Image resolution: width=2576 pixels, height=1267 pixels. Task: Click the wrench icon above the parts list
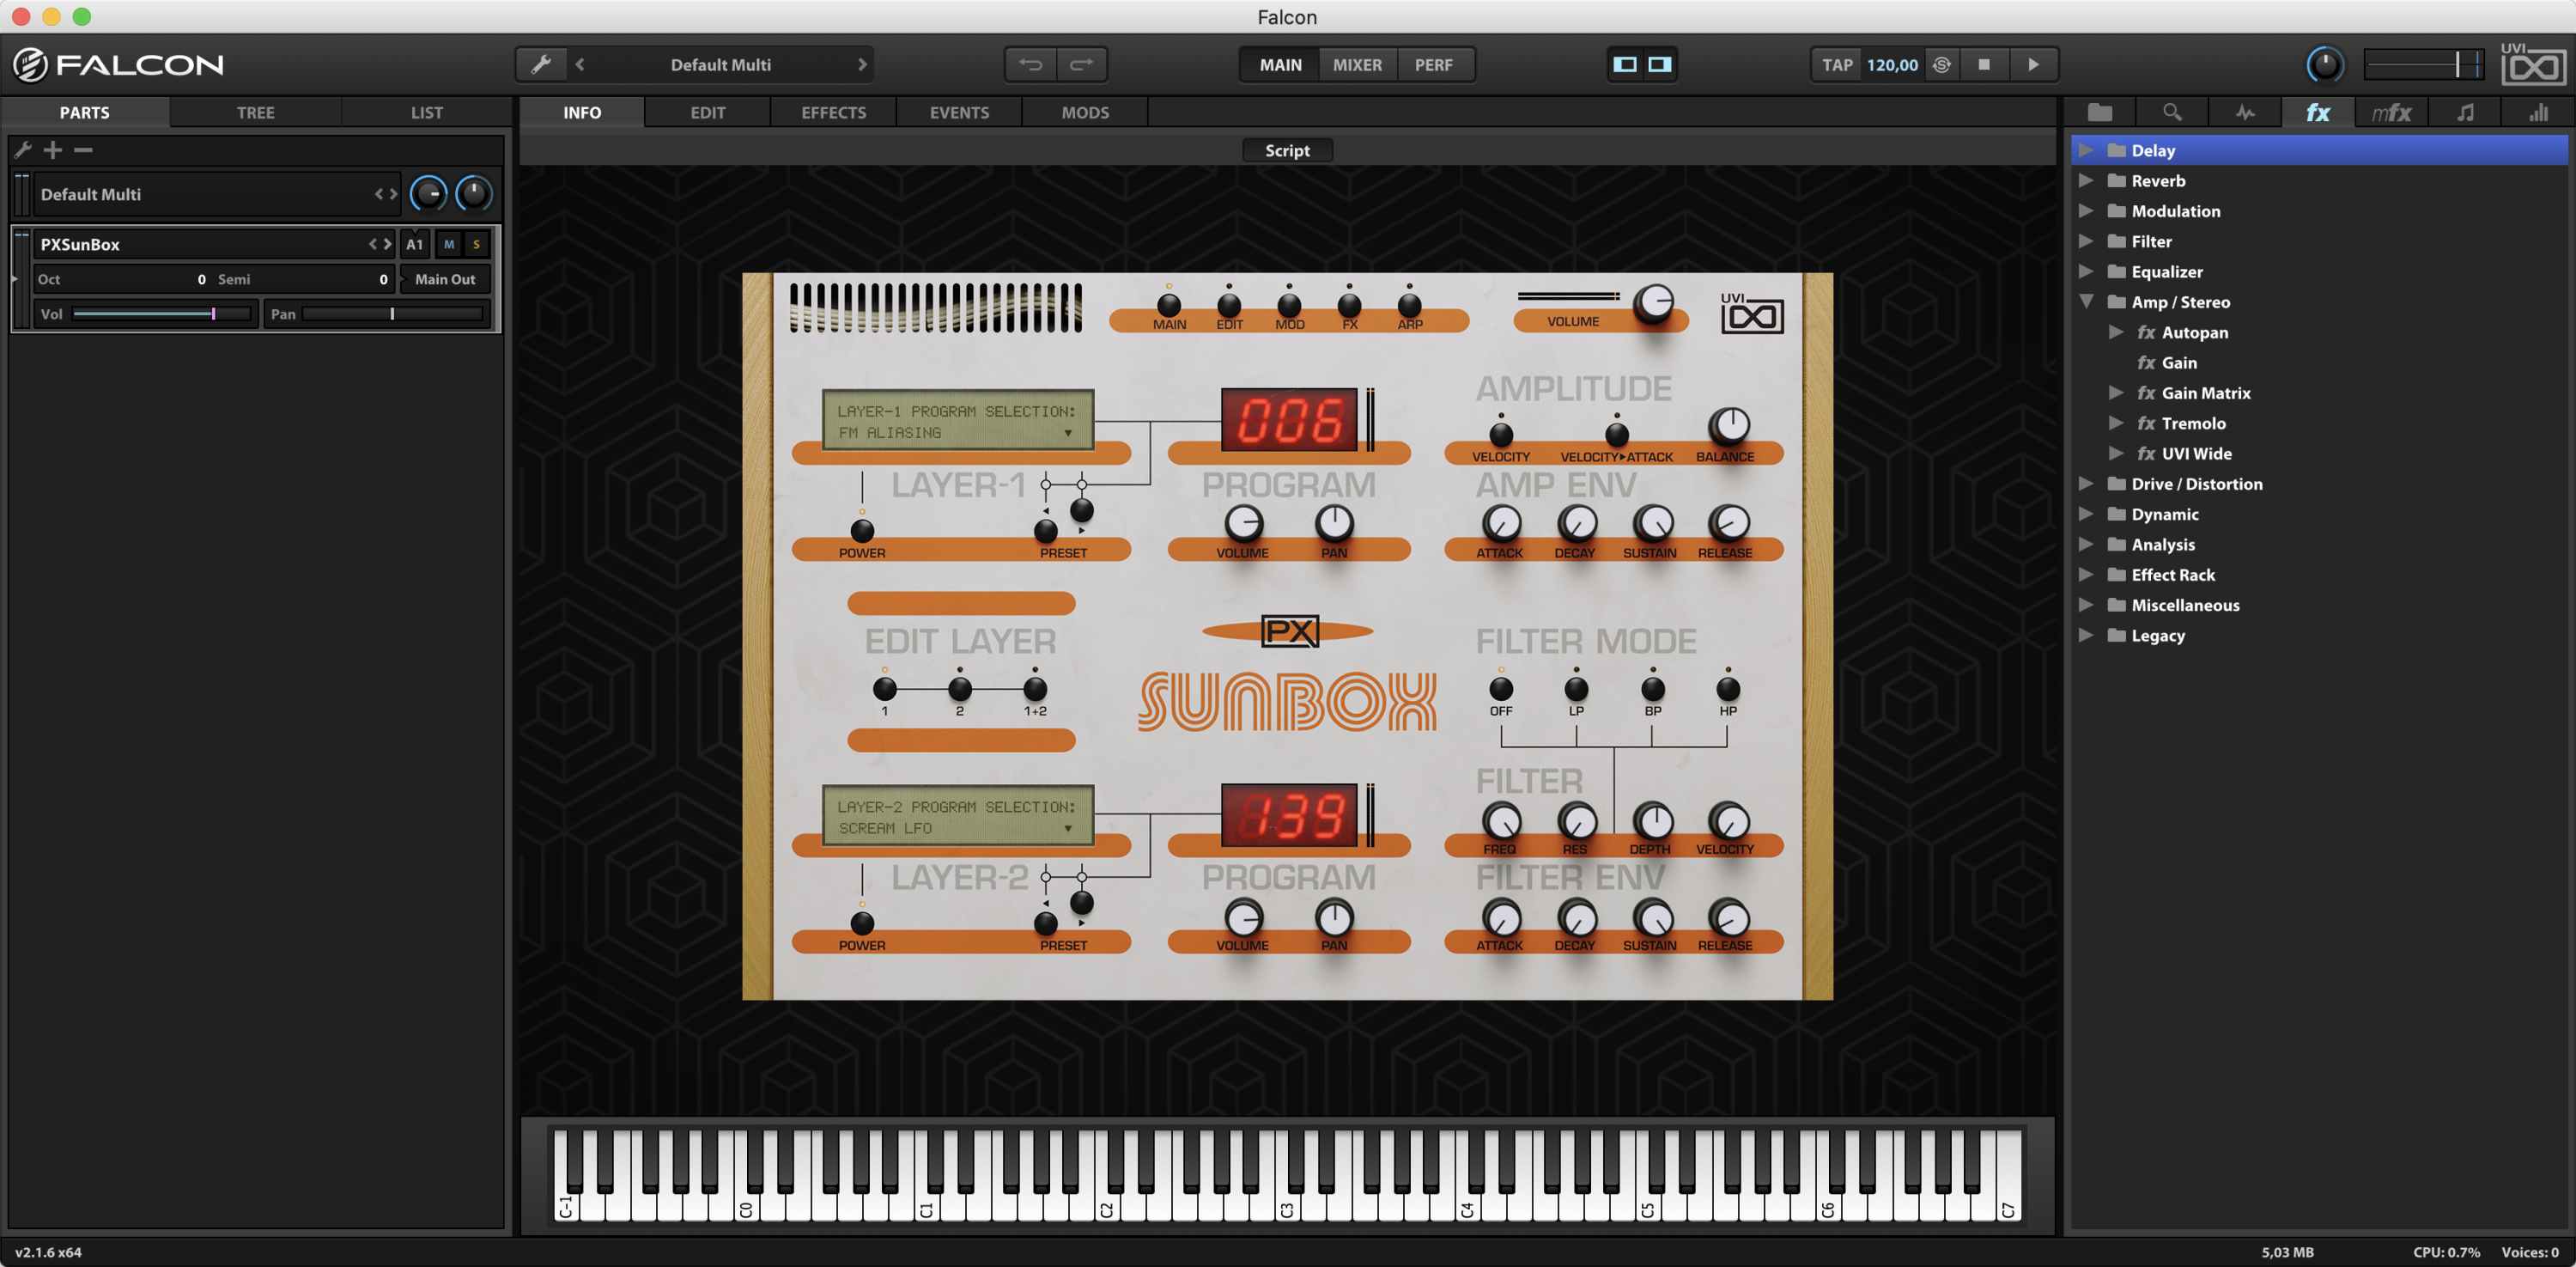pyautogui.click(x=22, y=149)
